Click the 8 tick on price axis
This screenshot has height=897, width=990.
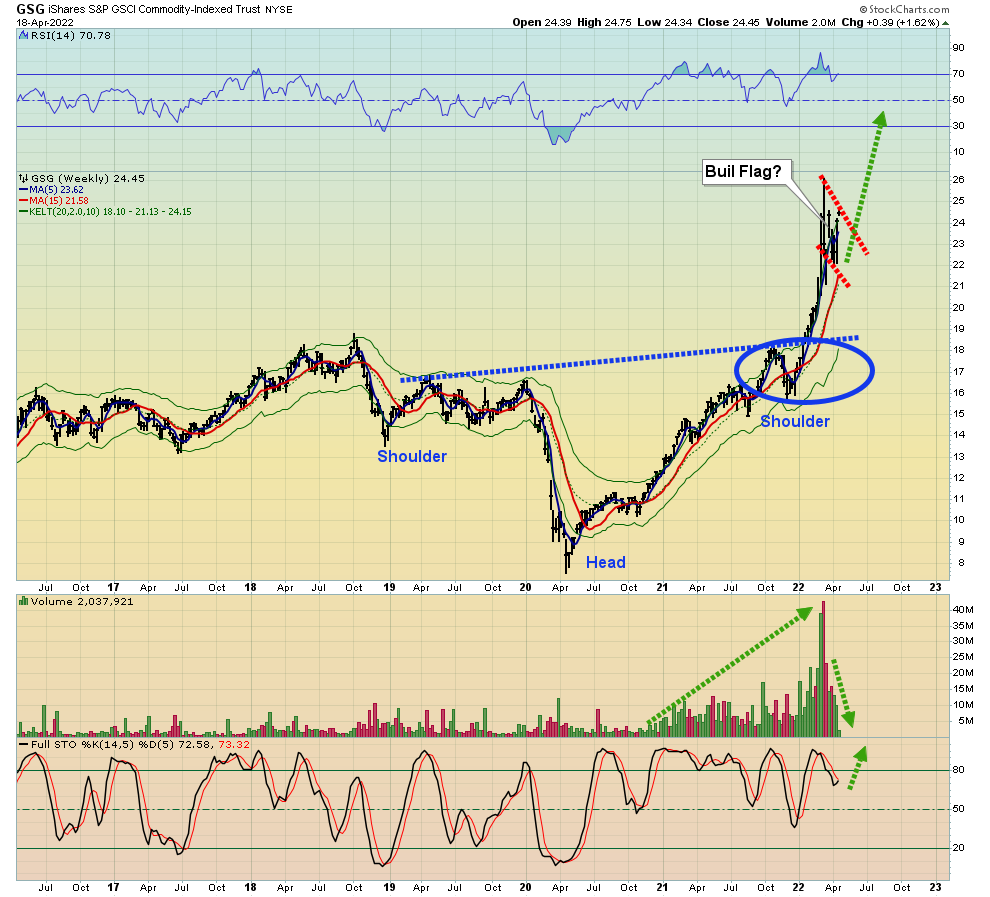[x=960, y=563]
